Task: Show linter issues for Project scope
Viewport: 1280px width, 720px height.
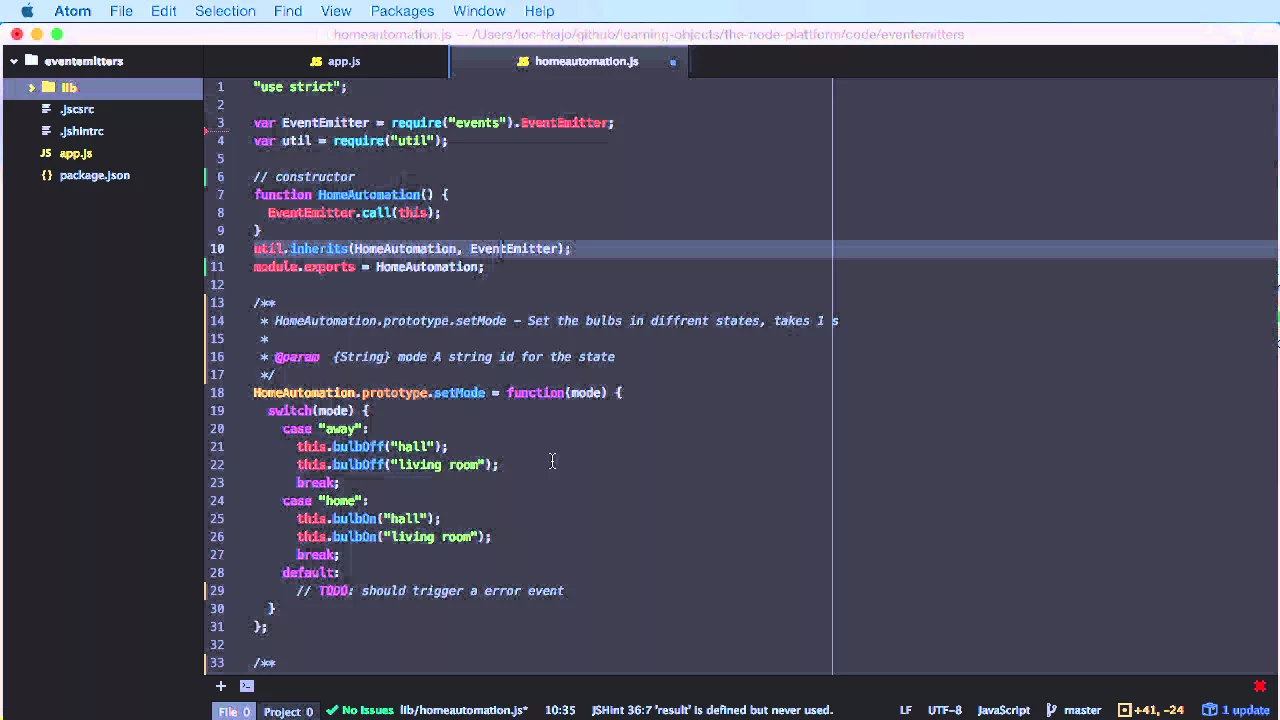Action: click(x=288, y=711)
